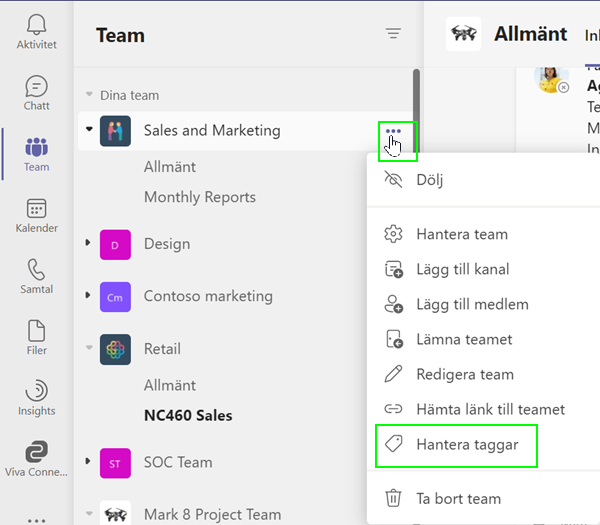Choose Dölj from the context menu

point(483,179)
